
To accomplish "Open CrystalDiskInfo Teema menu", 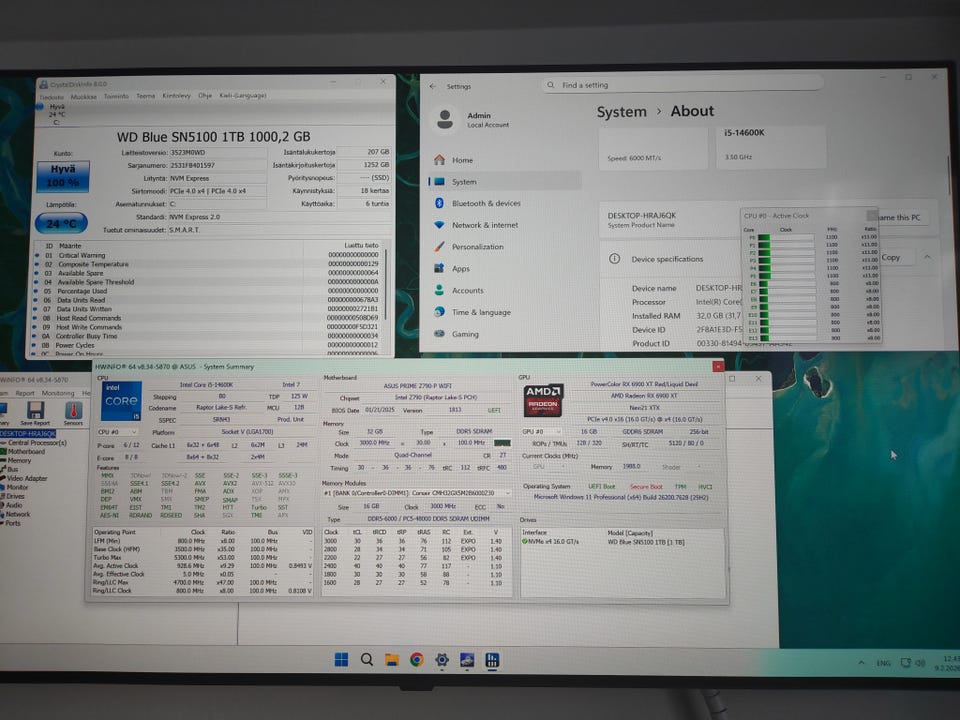I will pos(145,96).
